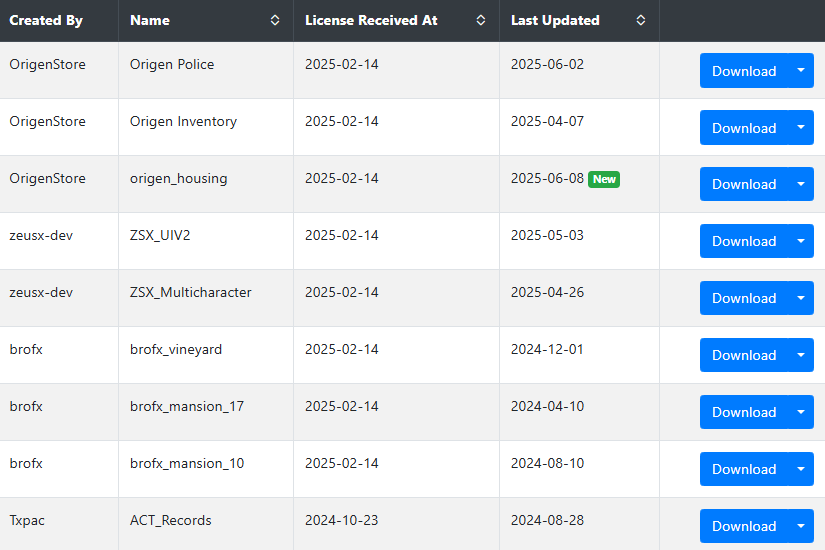Download the ZSX_UIV2 asset
The height and width of the screenshot is (550, 825).
(x=744, y=241)
